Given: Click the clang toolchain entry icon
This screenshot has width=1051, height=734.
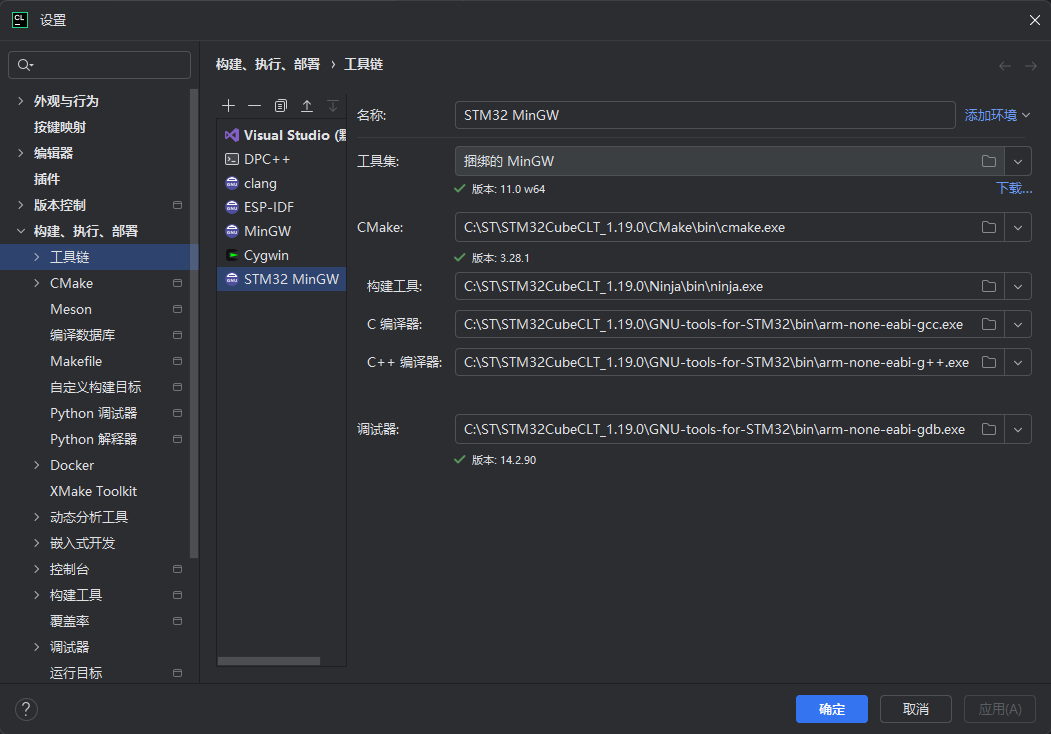Looking at the screenshot, I should [231, 182].
